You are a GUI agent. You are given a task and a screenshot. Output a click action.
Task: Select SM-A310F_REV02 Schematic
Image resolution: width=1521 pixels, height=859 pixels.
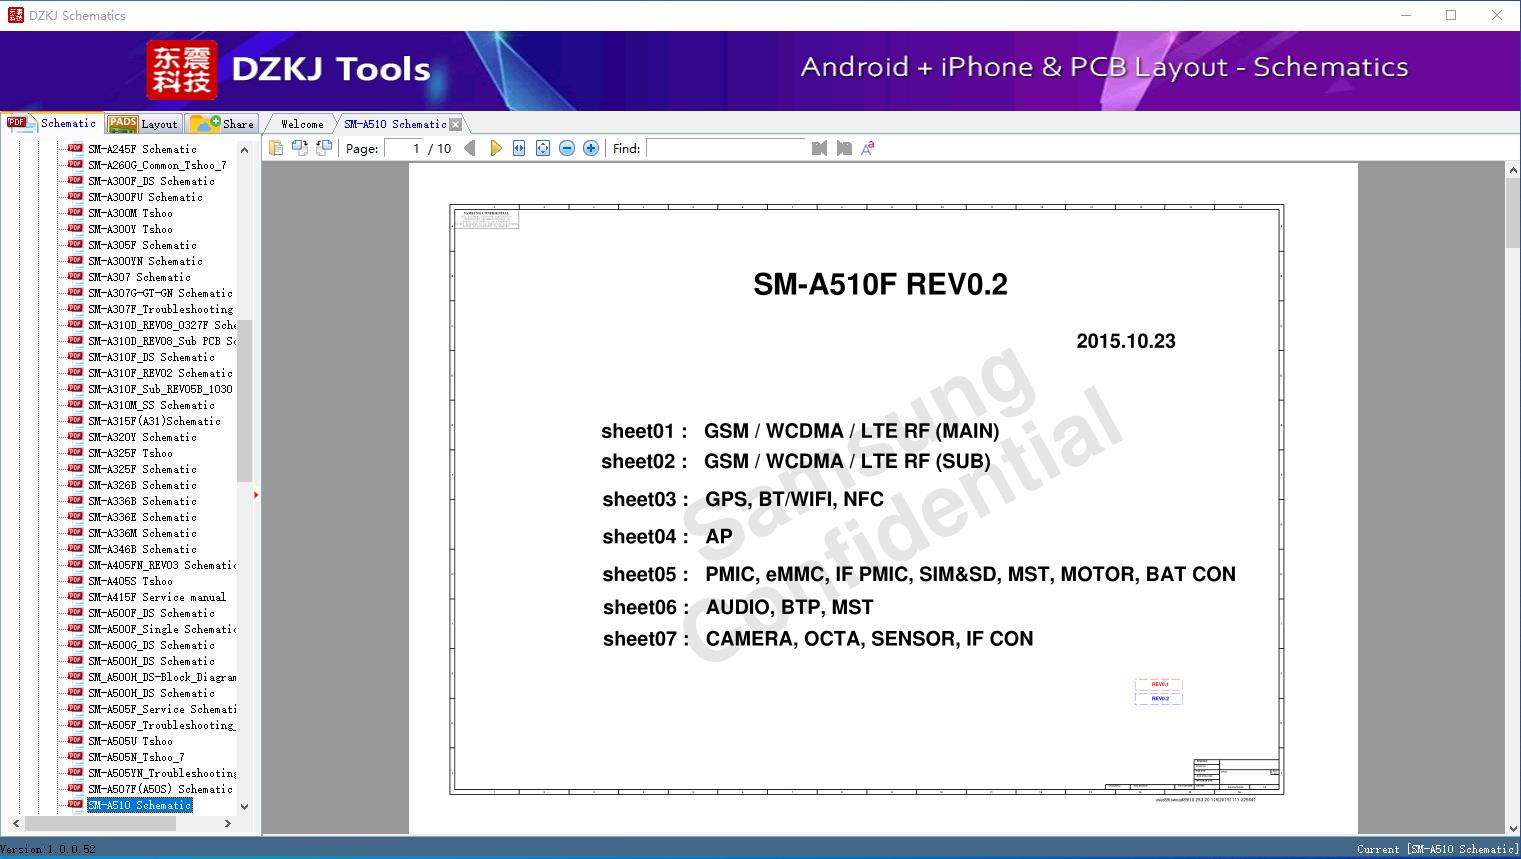[x=160, y=373]
